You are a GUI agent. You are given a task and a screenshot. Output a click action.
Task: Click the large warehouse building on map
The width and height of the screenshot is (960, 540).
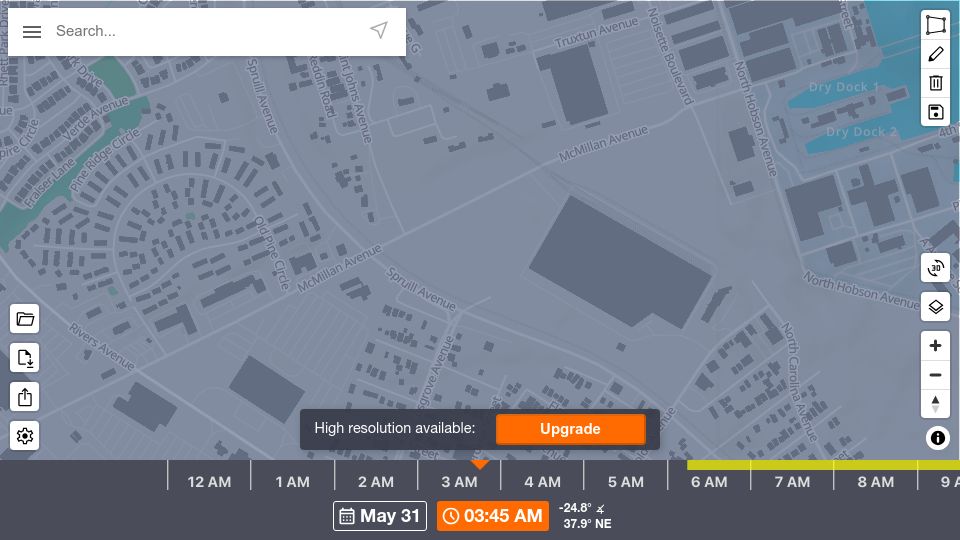[x=620, y=262]
